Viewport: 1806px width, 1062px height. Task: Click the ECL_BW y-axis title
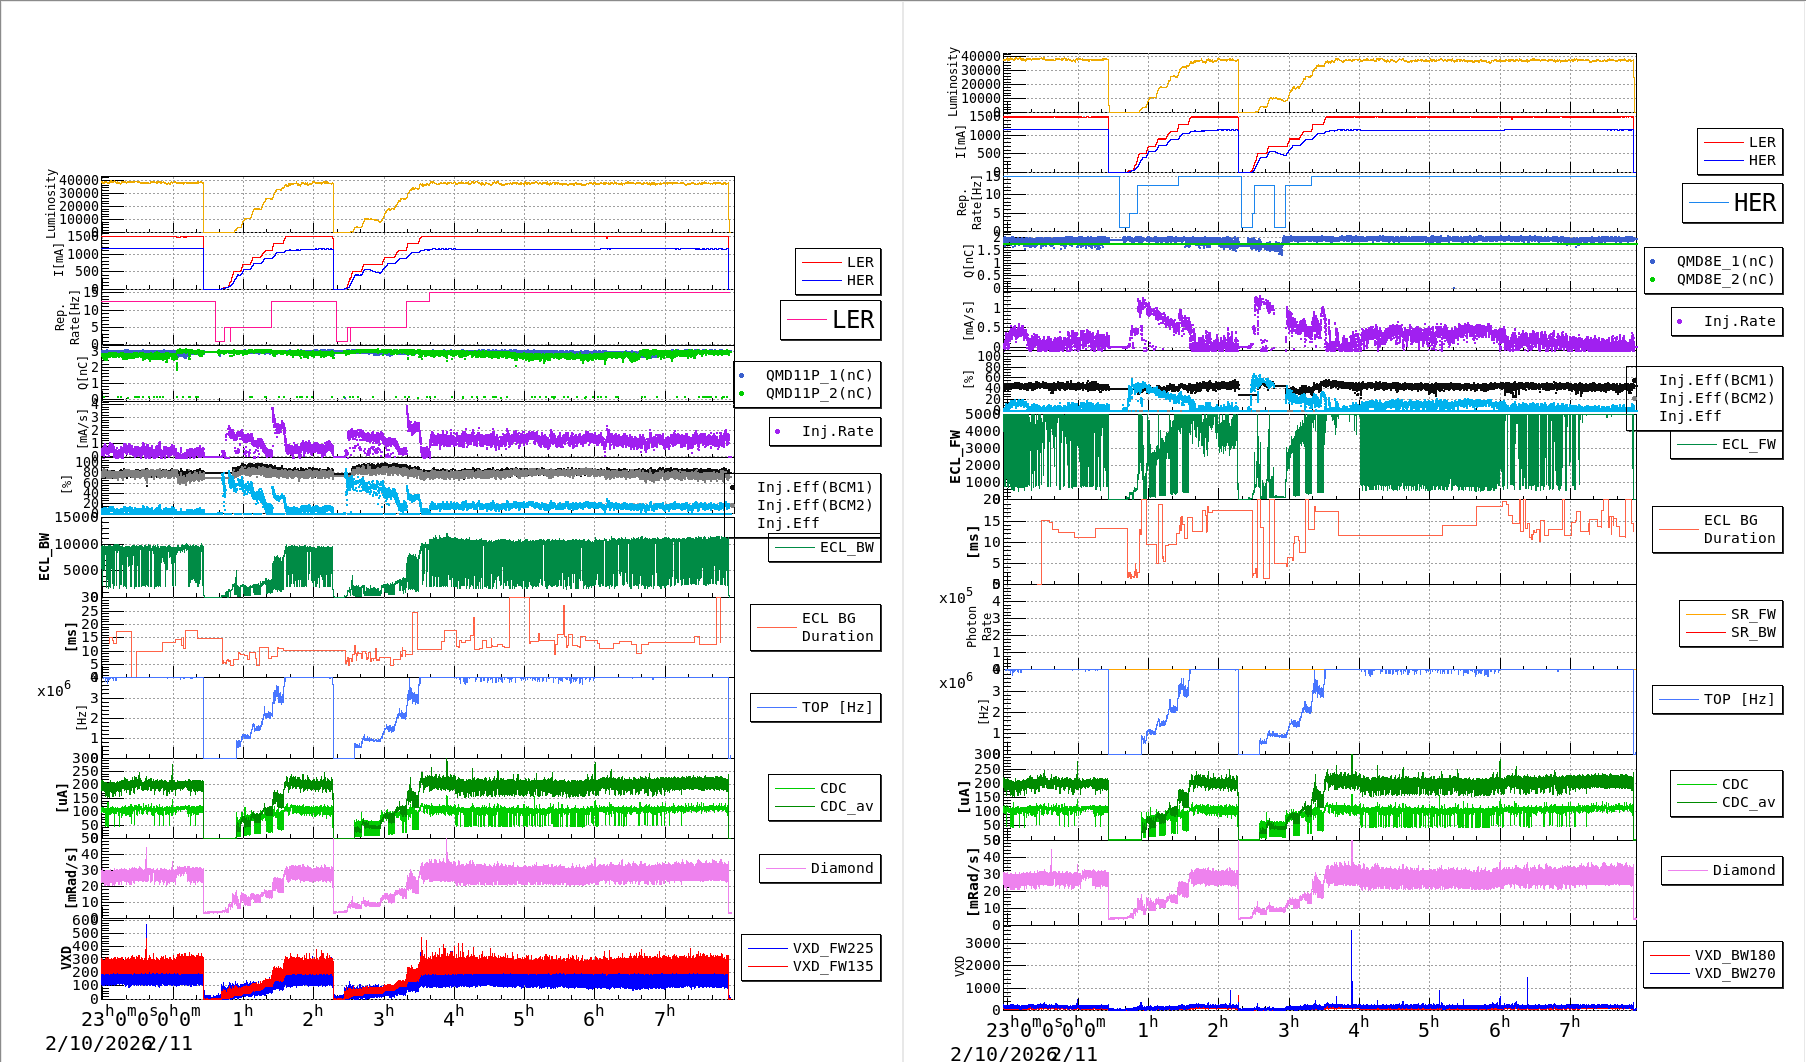click(x=44, y=557)
